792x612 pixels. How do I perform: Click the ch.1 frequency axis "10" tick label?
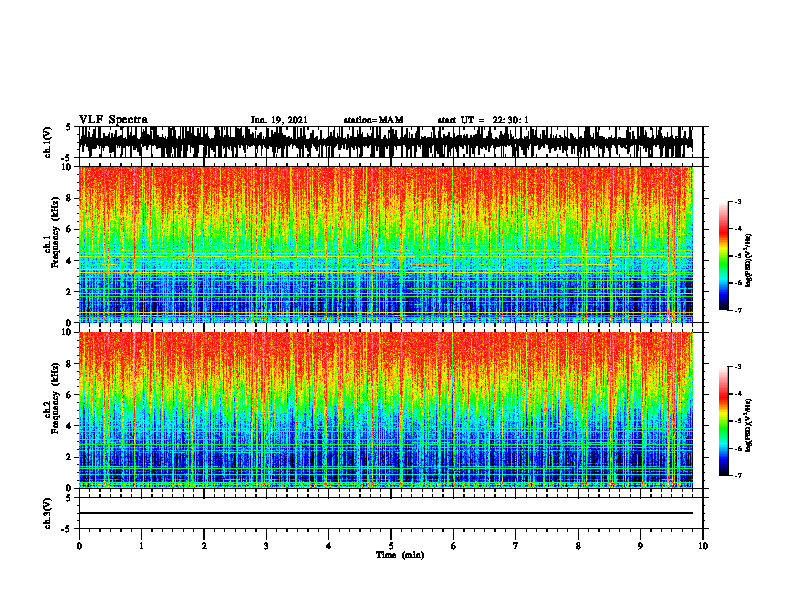68,167
